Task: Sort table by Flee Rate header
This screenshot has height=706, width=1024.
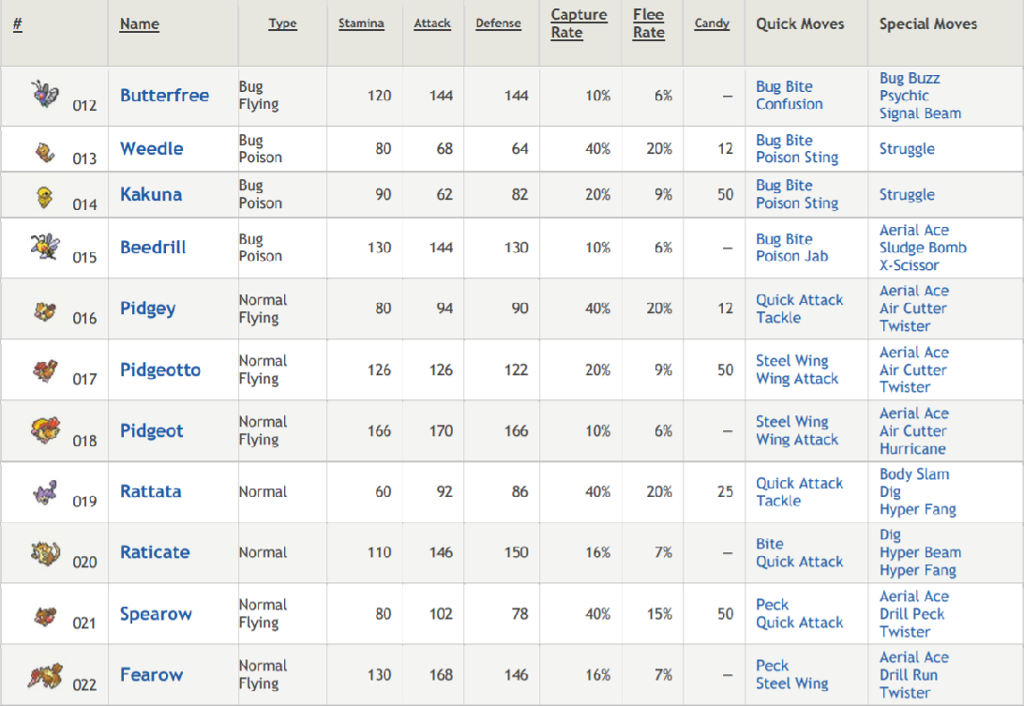Action: tap(648, 24)
